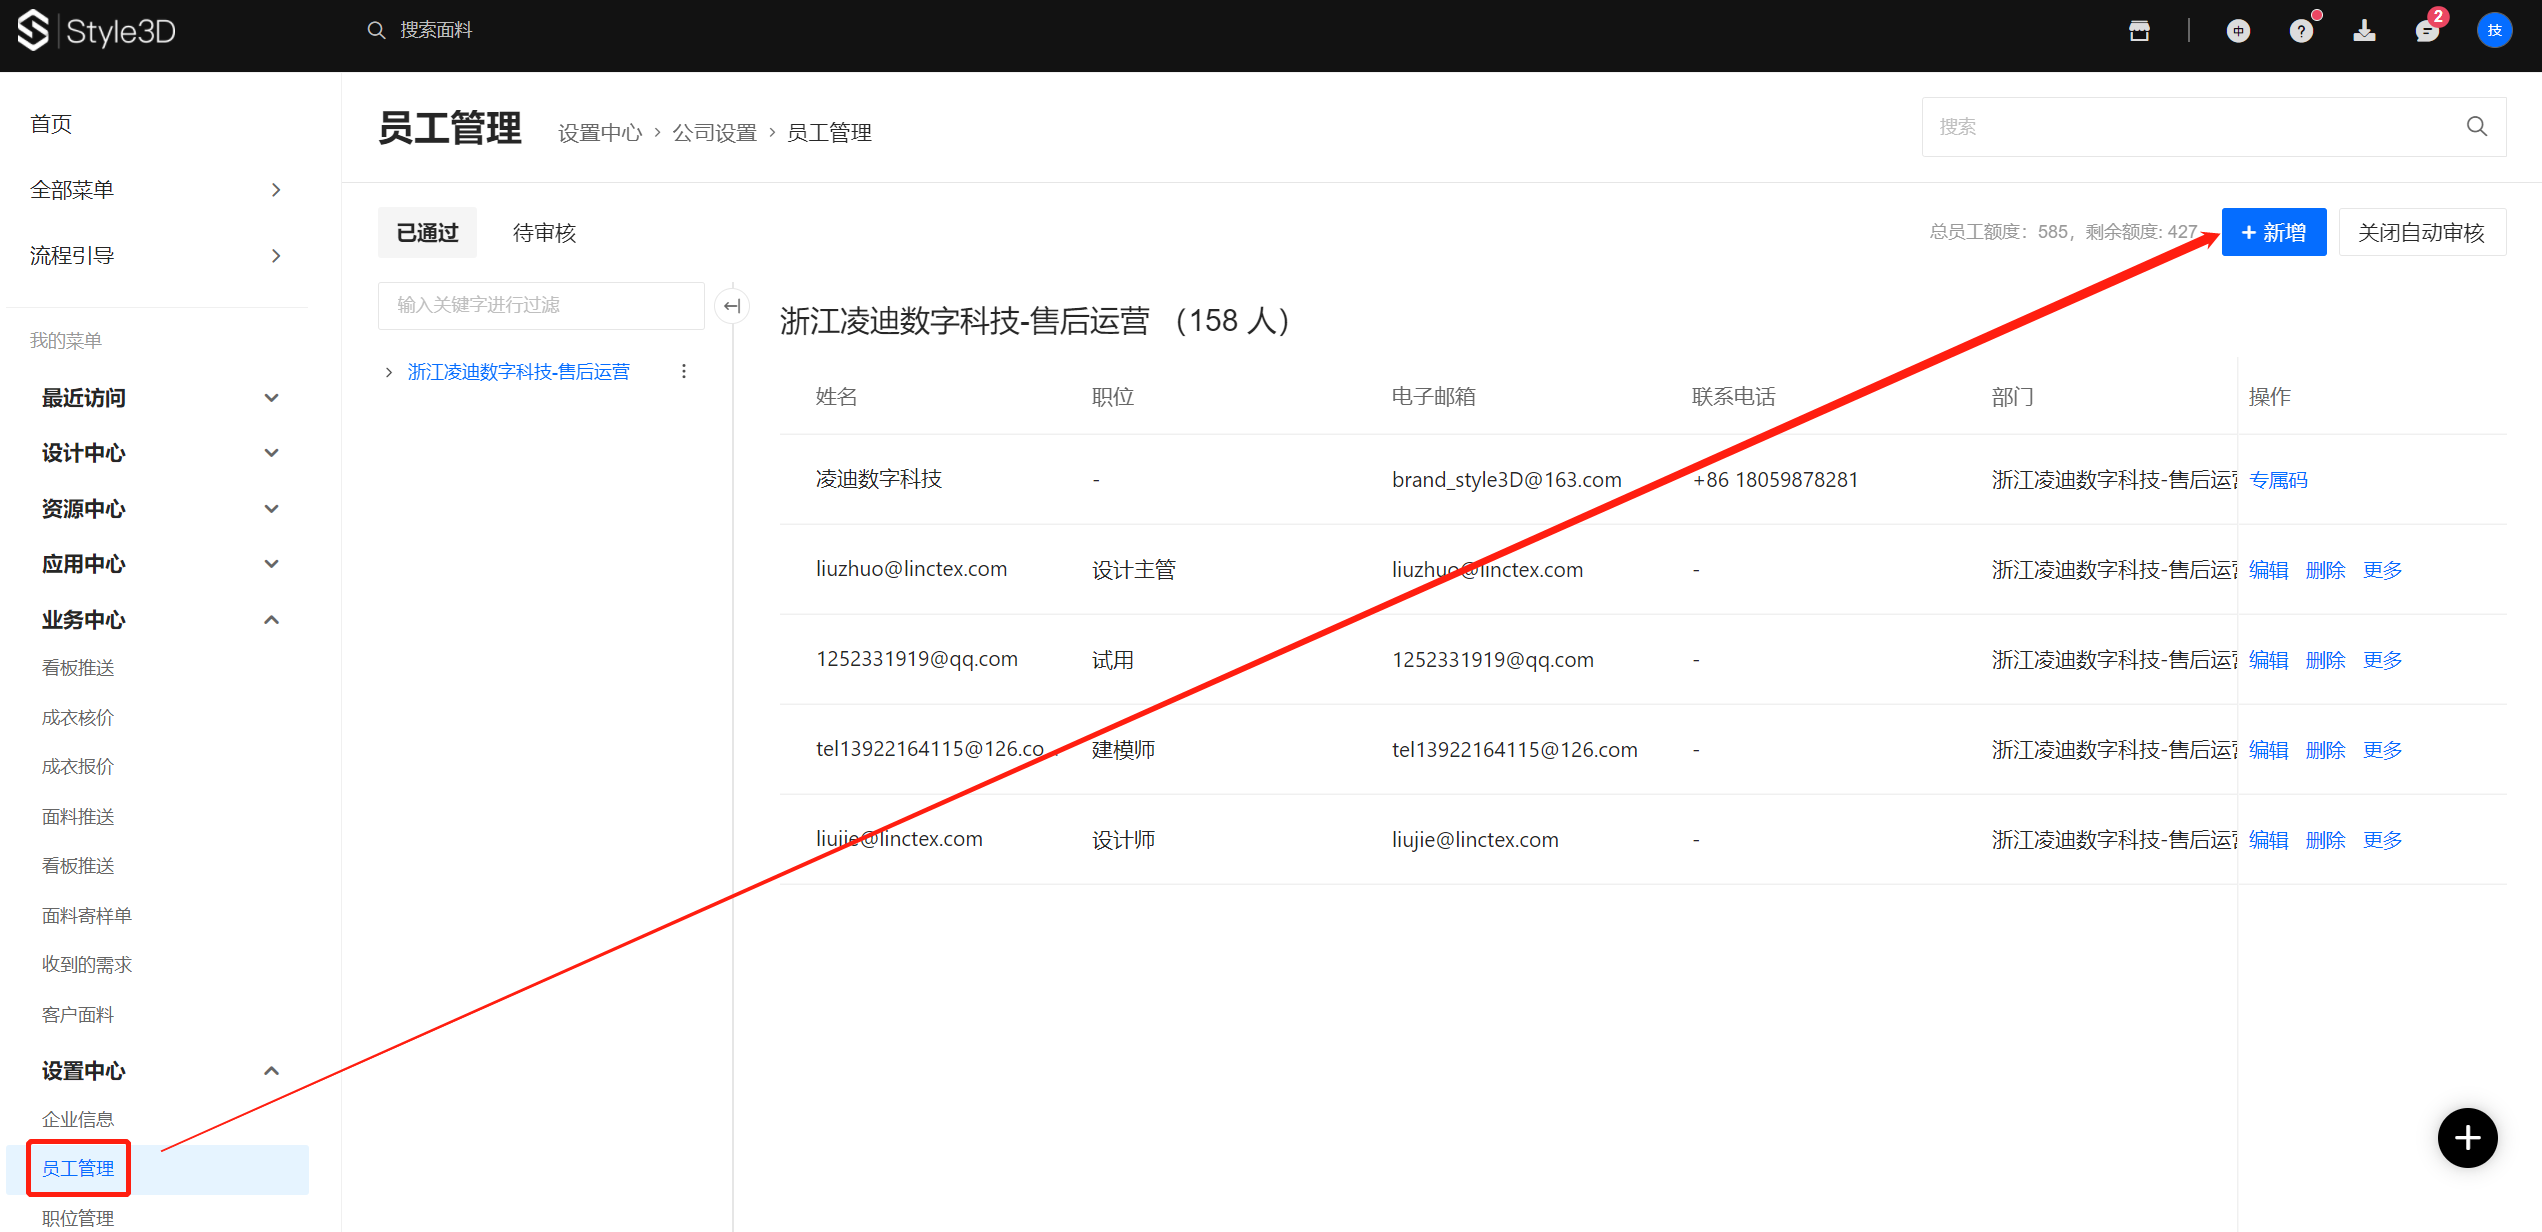
Task: Open messages icon with badge 2
Action: click(2426, 31)
